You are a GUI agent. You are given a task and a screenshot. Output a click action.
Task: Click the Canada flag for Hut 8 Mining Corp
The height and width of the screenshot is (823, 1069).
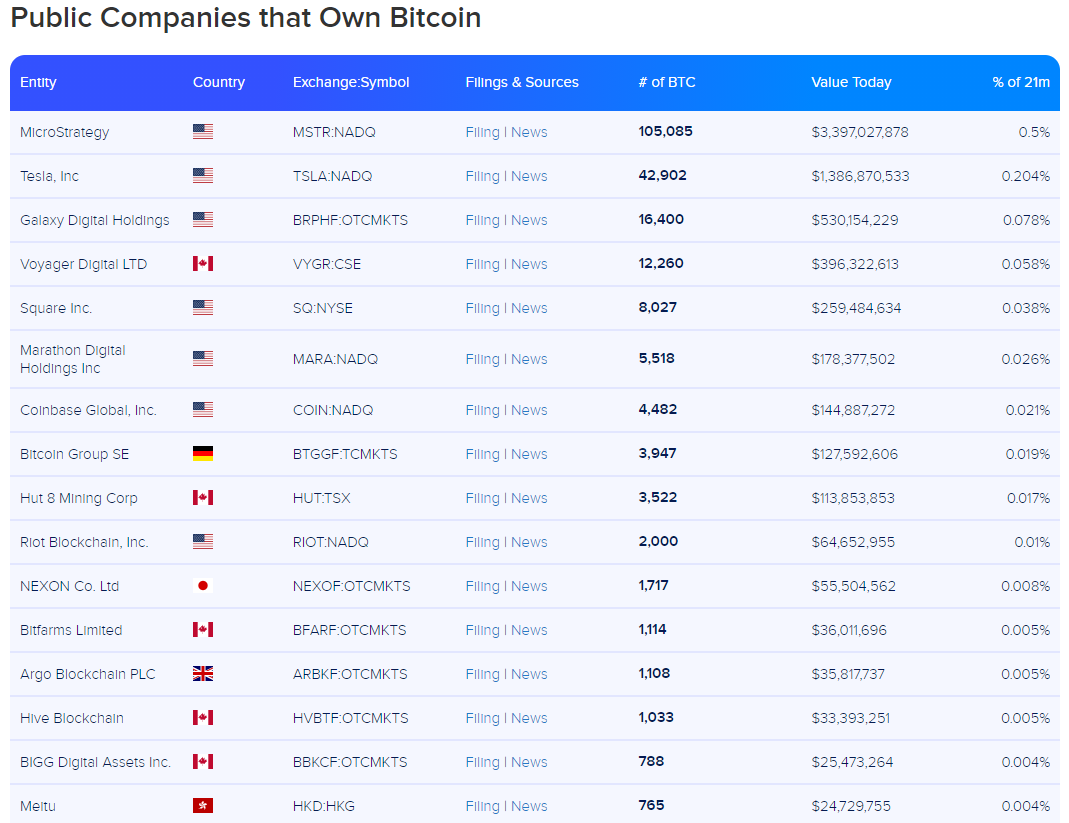pyautogui.click(x=203, y=498)
